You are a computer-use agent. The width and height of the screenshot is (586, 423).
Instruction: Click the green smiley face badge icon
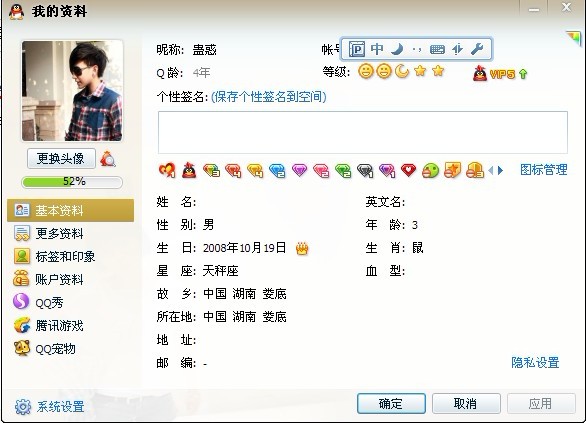point(430,170)
